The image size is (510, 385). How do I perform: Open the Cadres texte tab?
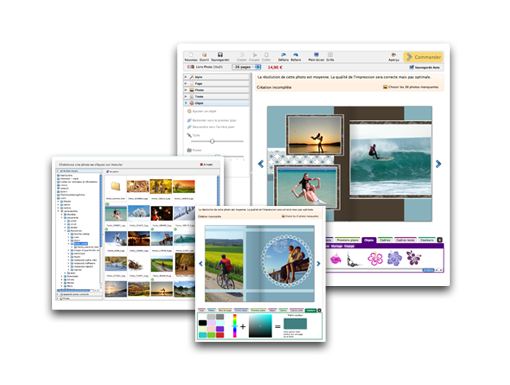point(405,240)
